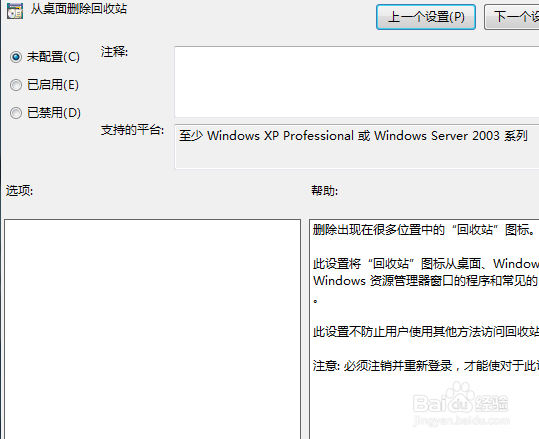539x439 pixels.
Task: Click help line starting 此设置不防止用户使用
Action: click(426, 332)
